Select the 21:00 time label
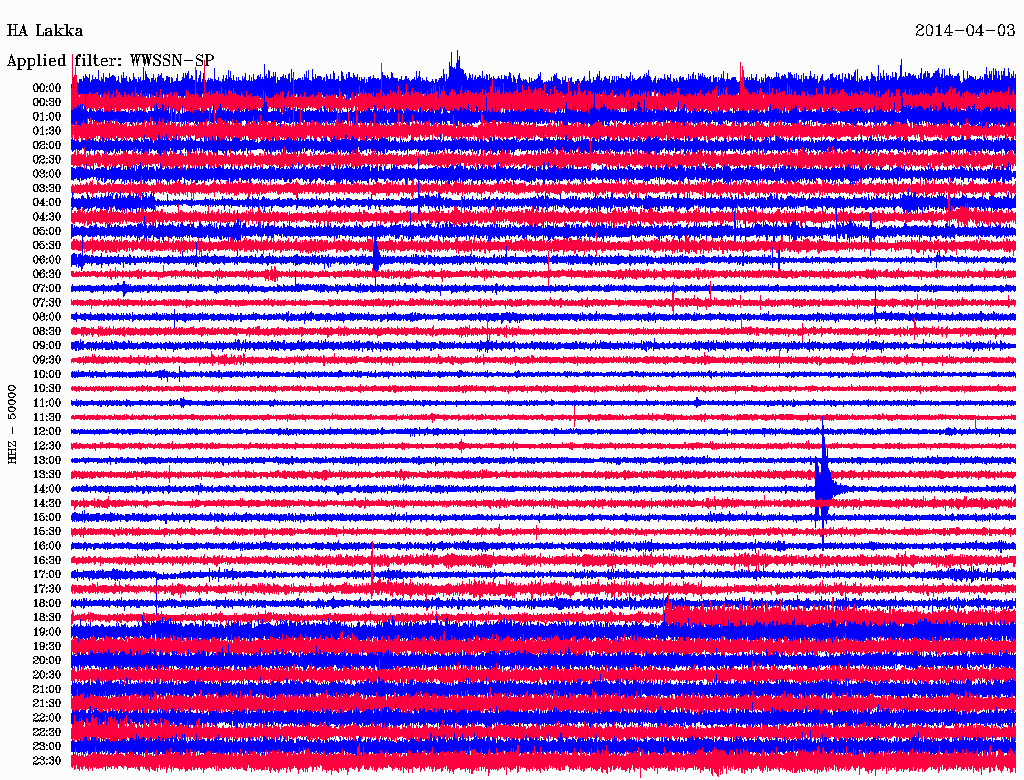Viewport: 1024px width, 780px height. pos(47,689)
